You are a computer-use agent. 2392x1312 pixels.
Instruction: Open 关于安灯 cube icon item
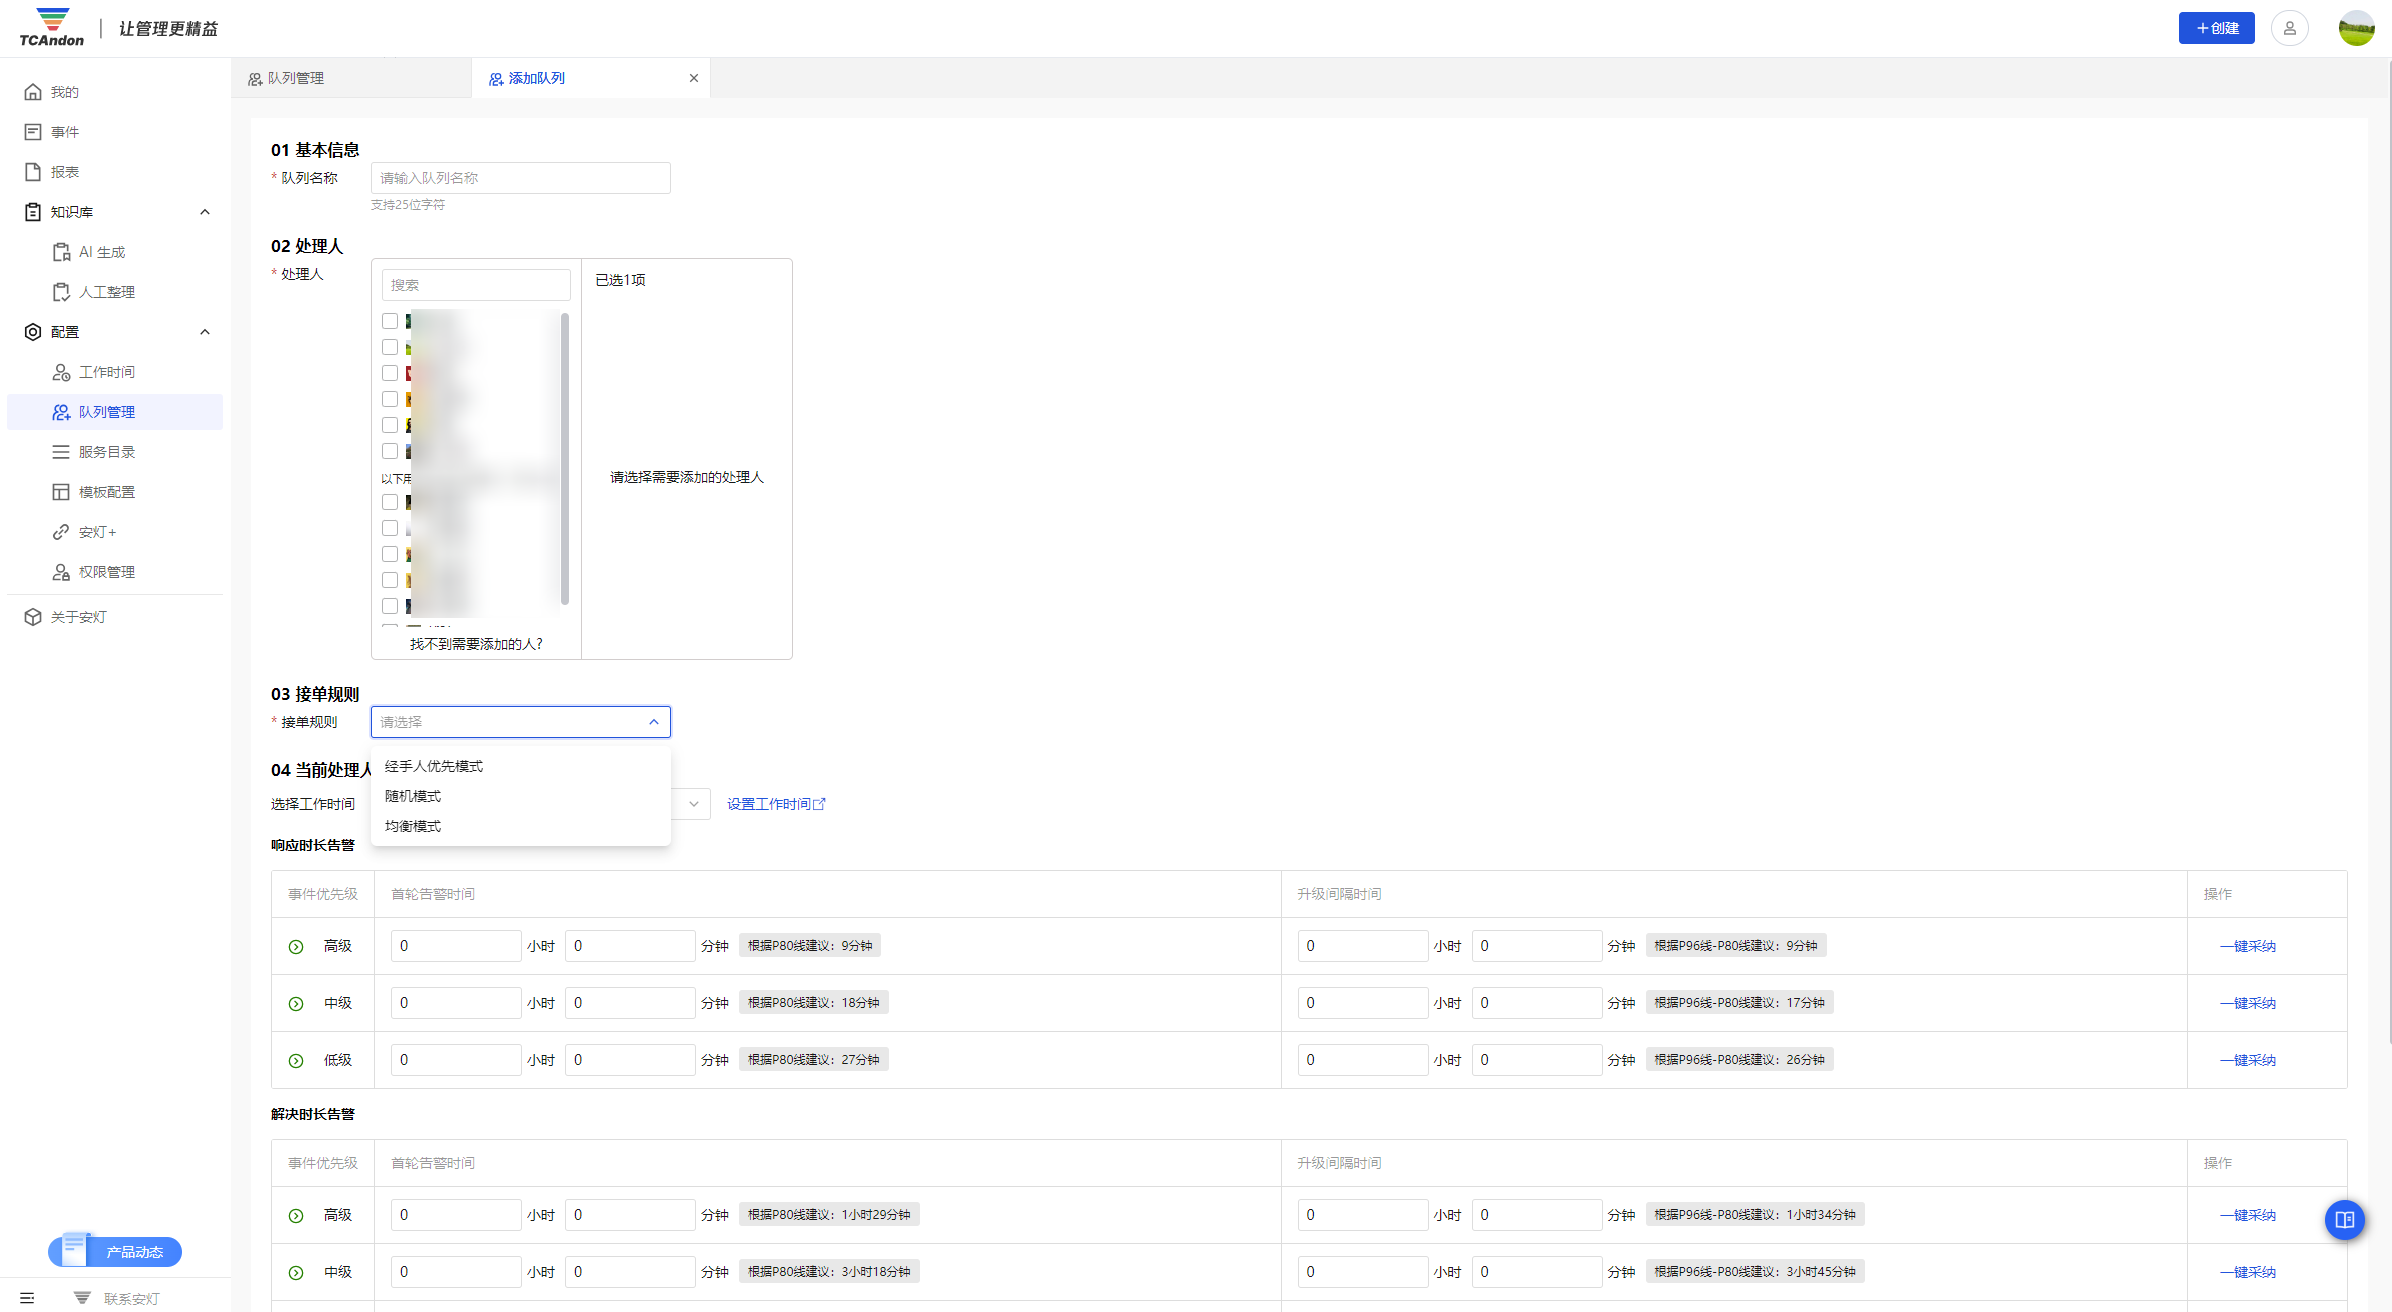coord(33,617)
